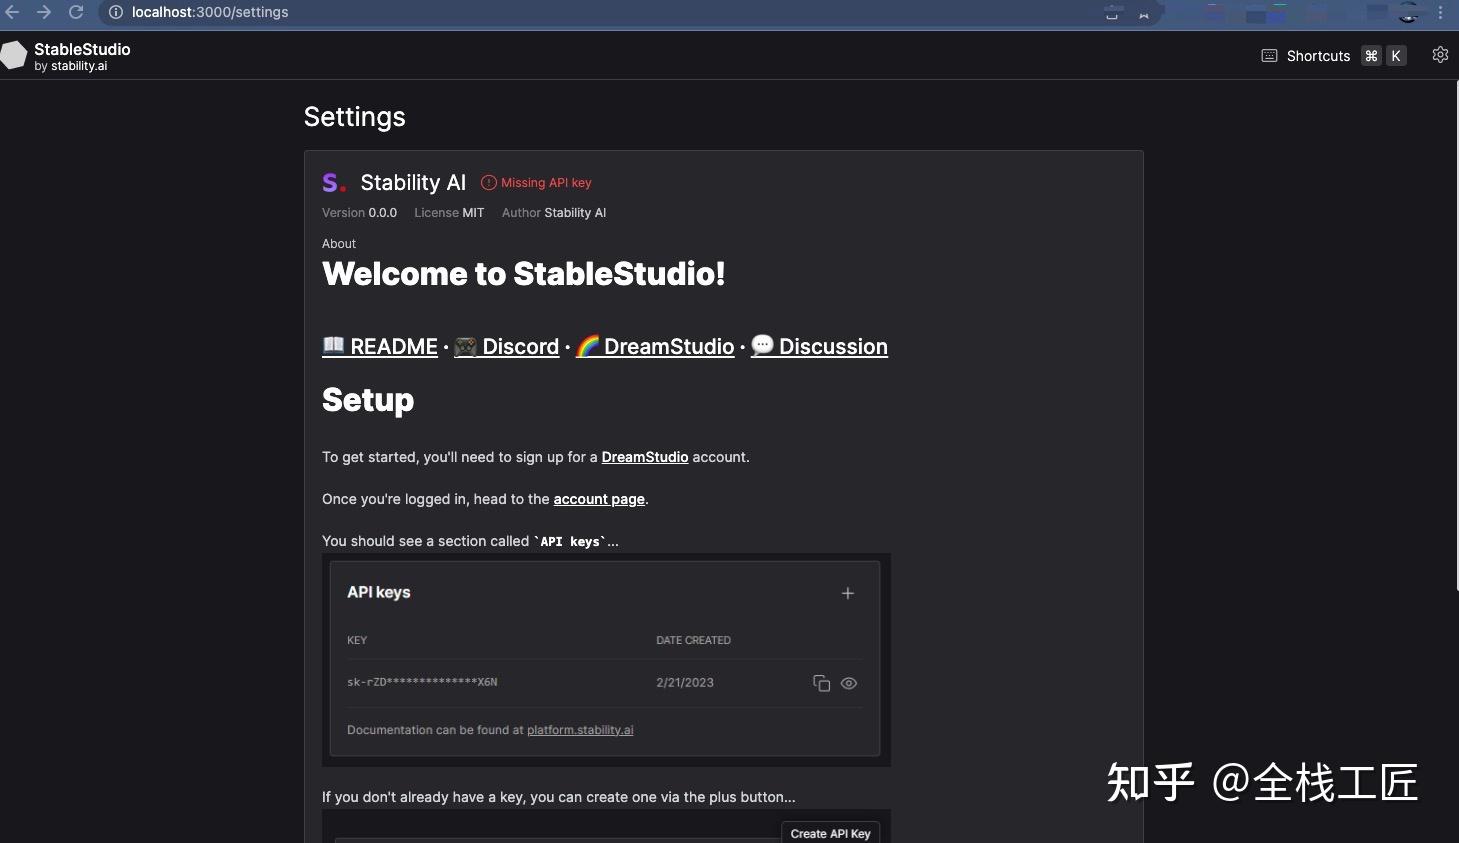Click the K key badge
This screenshot has width=1459, height=843.
point(1396,56)
